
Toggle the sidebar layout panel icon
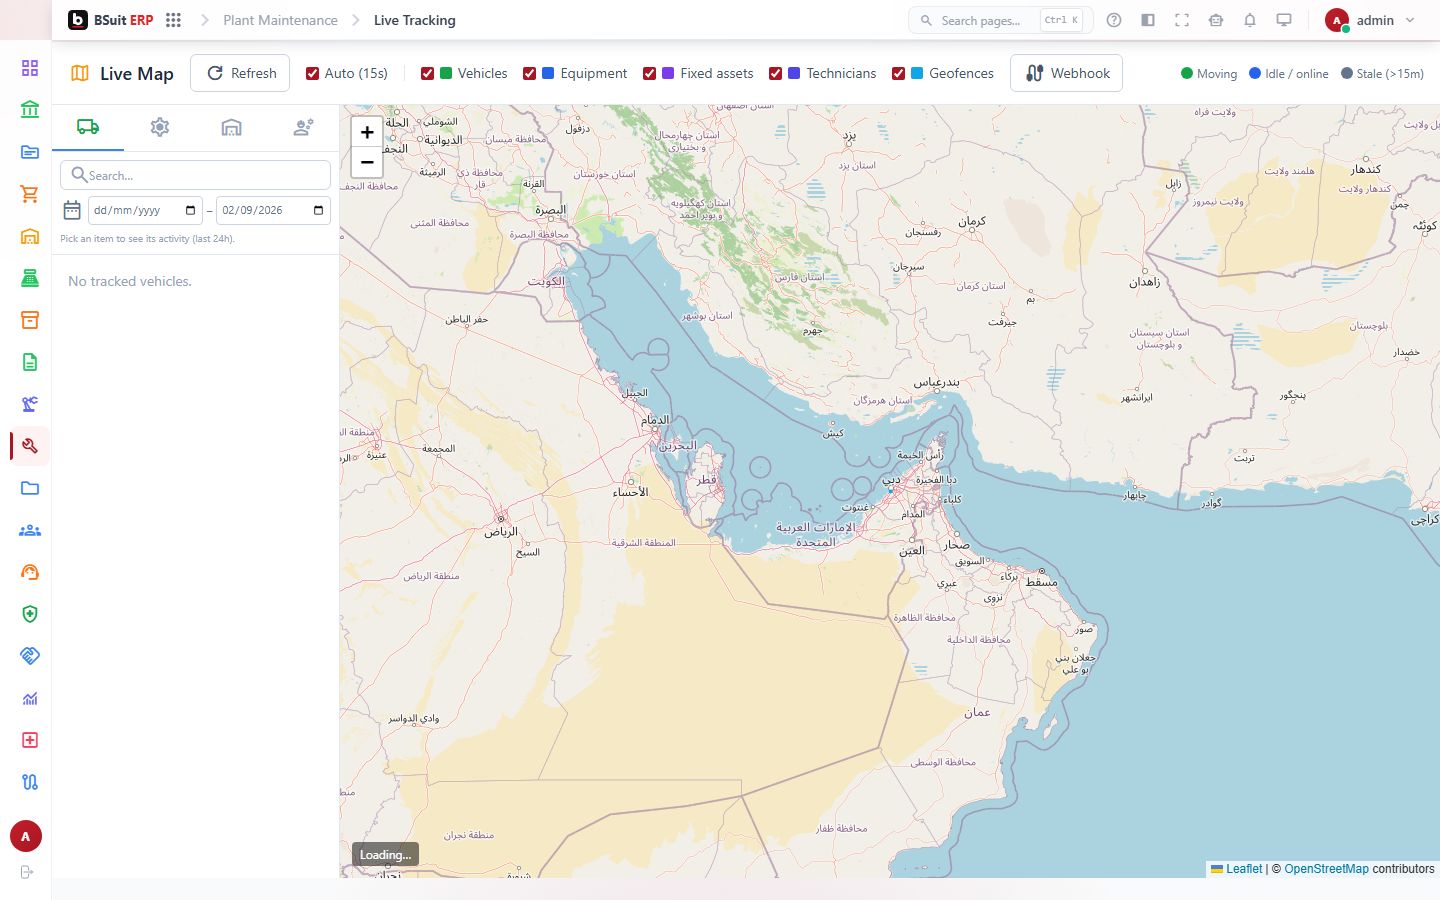1148,20
